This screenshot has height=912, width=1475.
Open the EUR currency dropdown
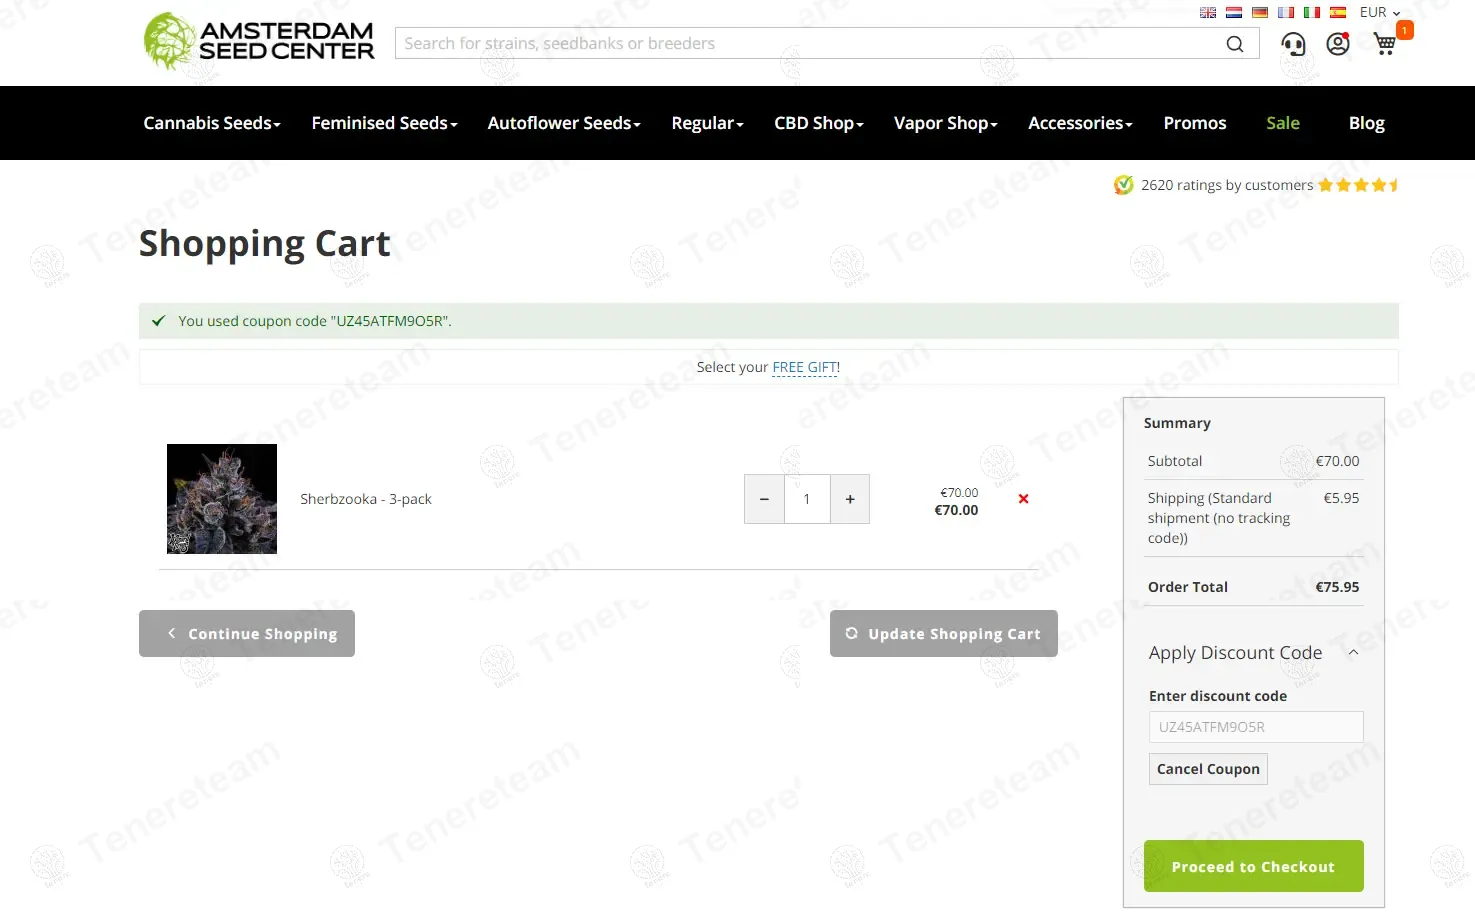pyautogui.click(x=1380, y=13)
